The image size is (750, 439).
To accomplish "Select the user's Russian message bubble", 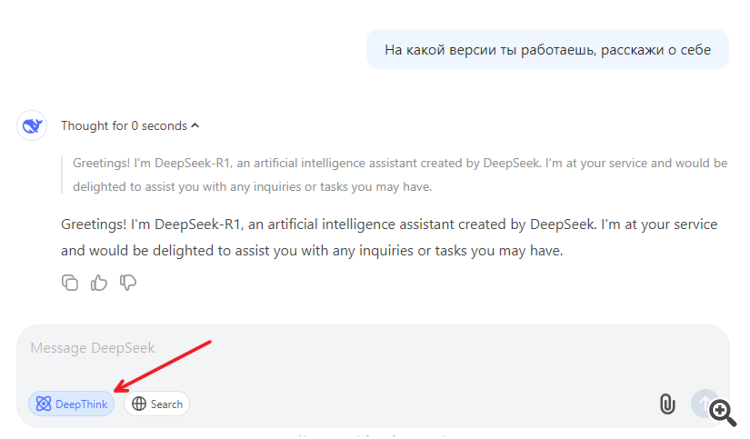I will click(548, 49).
